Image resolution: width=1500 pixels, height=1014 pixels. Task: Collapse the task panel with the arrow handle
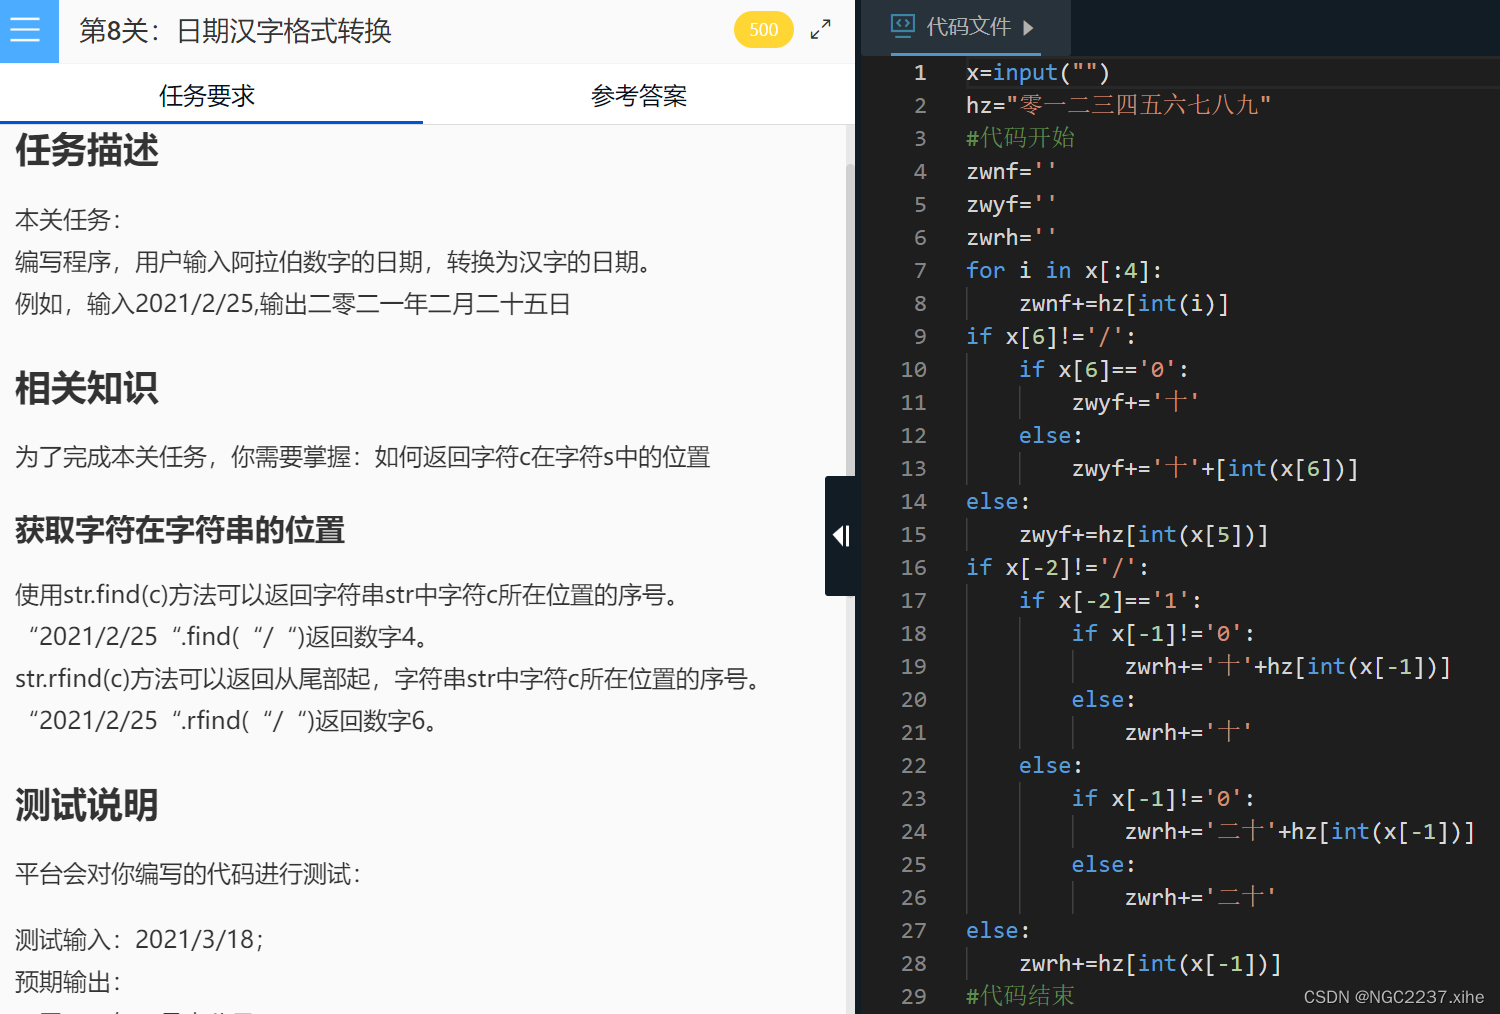tap(840, 535)
